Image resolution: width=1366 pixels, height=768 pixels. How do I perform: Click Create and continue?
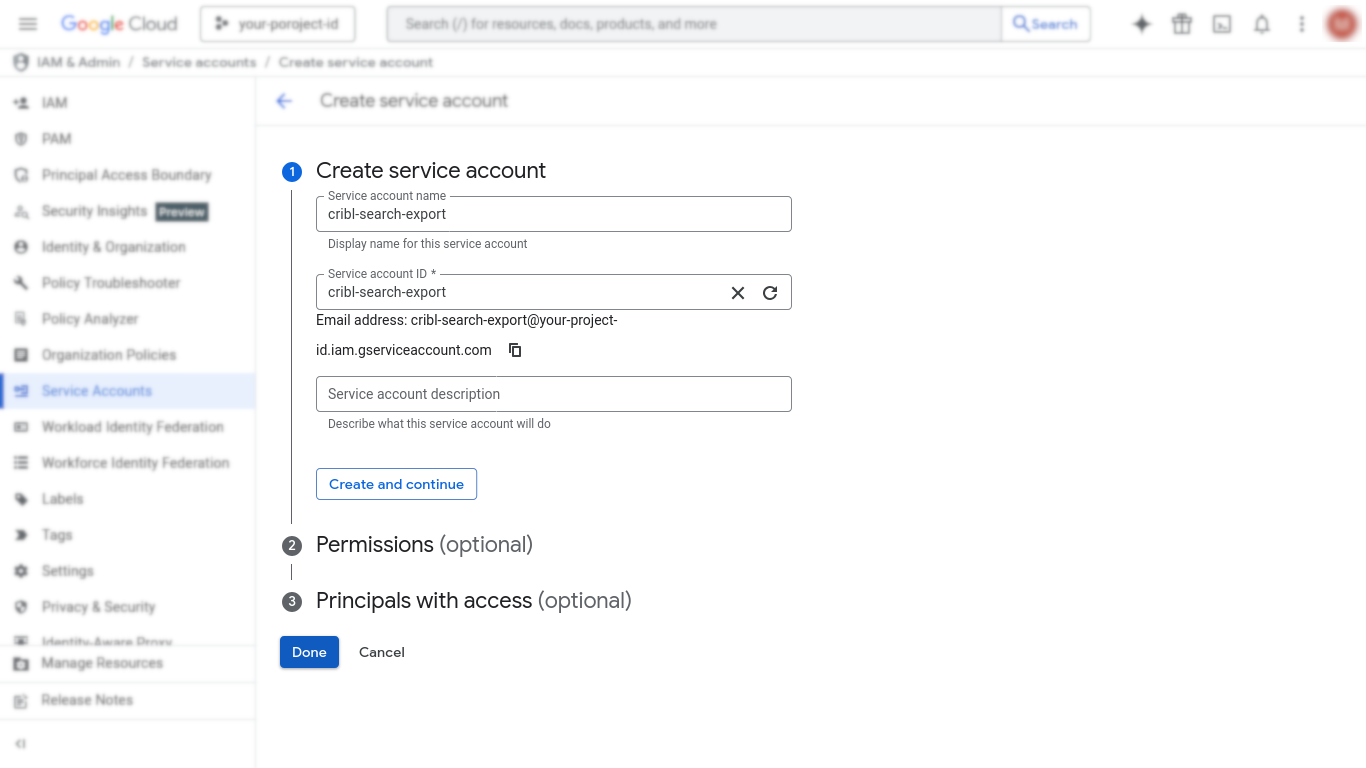(396, 484)
